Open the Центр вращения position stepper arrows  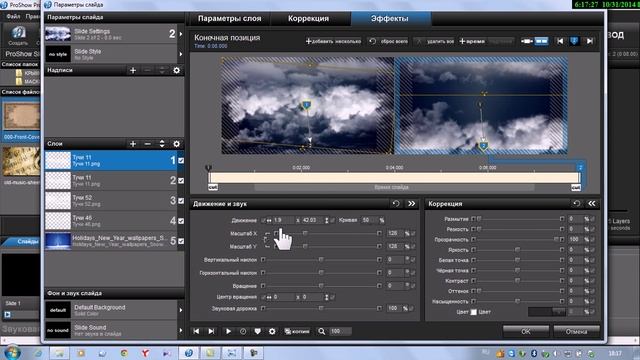click(326, 297)
